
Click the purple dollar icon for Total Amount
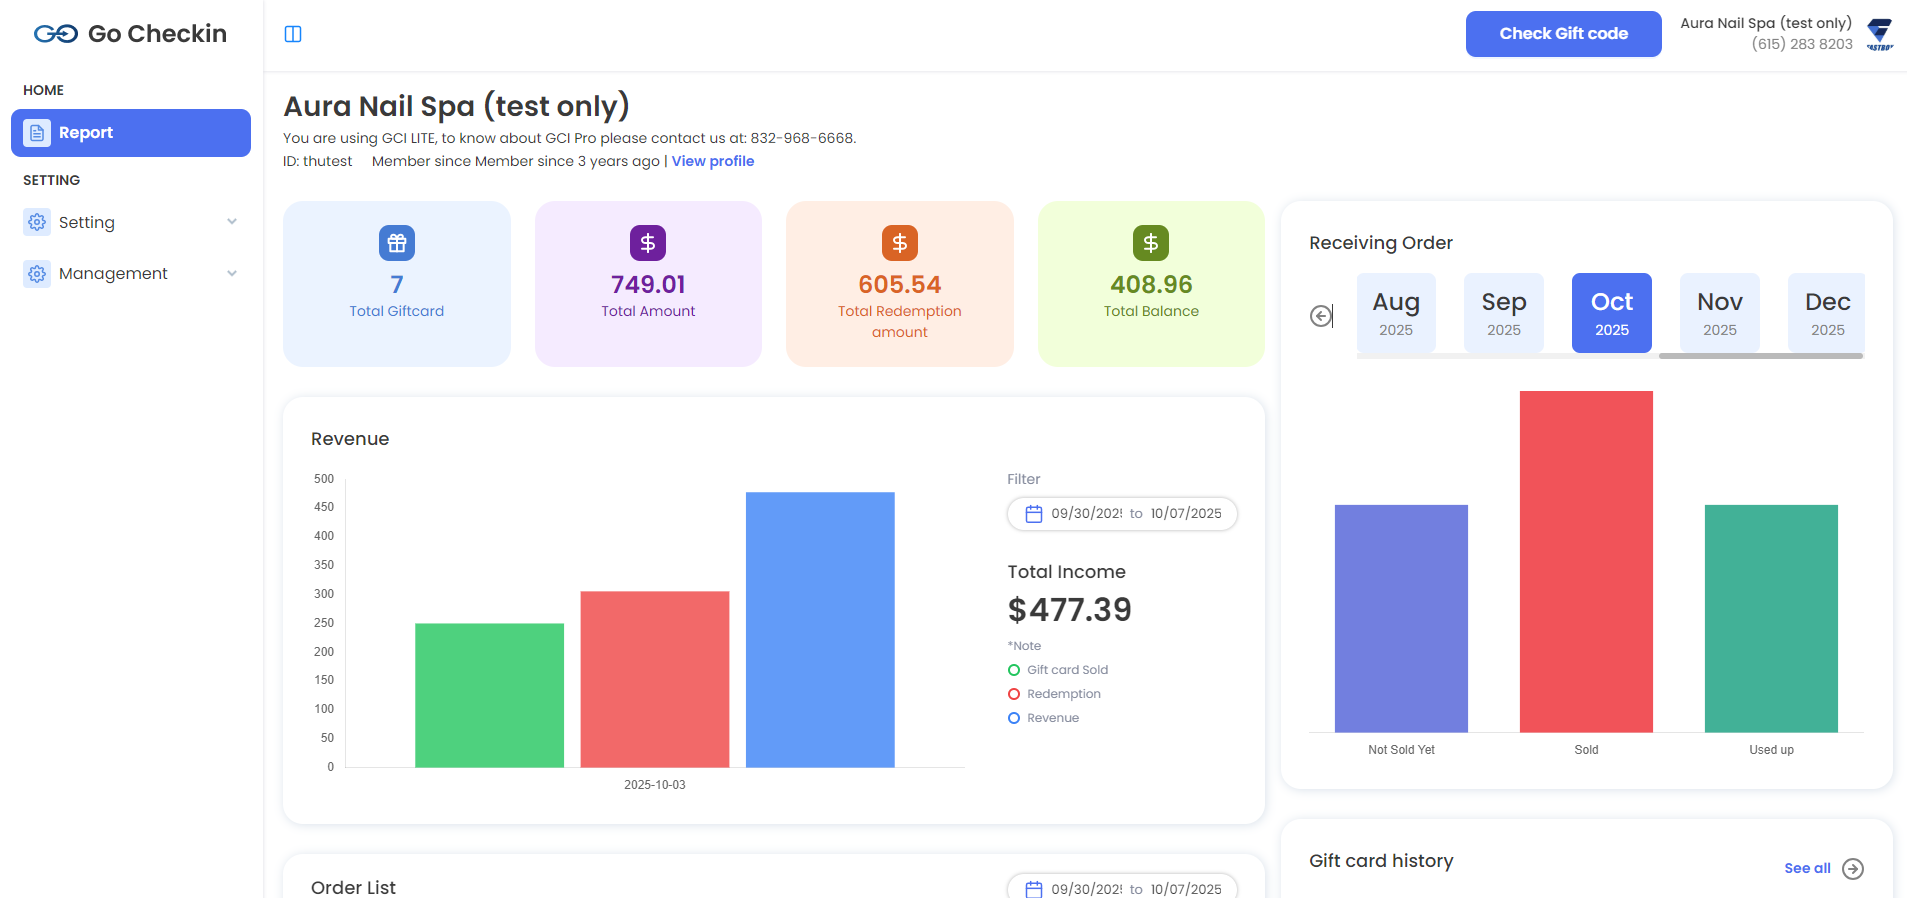pos(648,243)
